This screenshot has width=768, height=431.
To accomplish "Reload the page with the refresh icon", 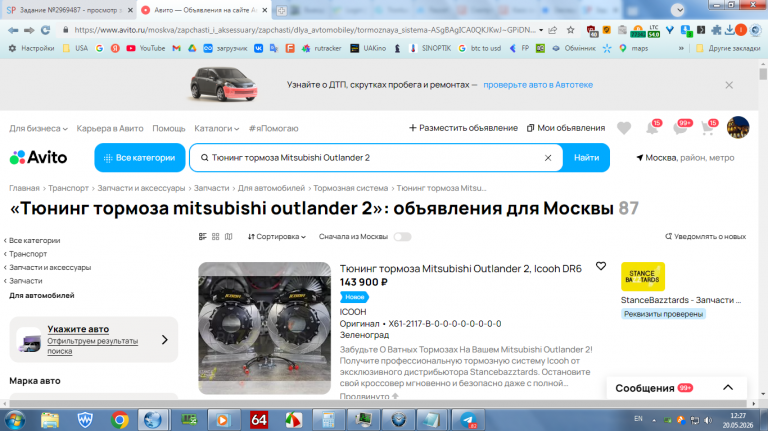I will [46, 30].
